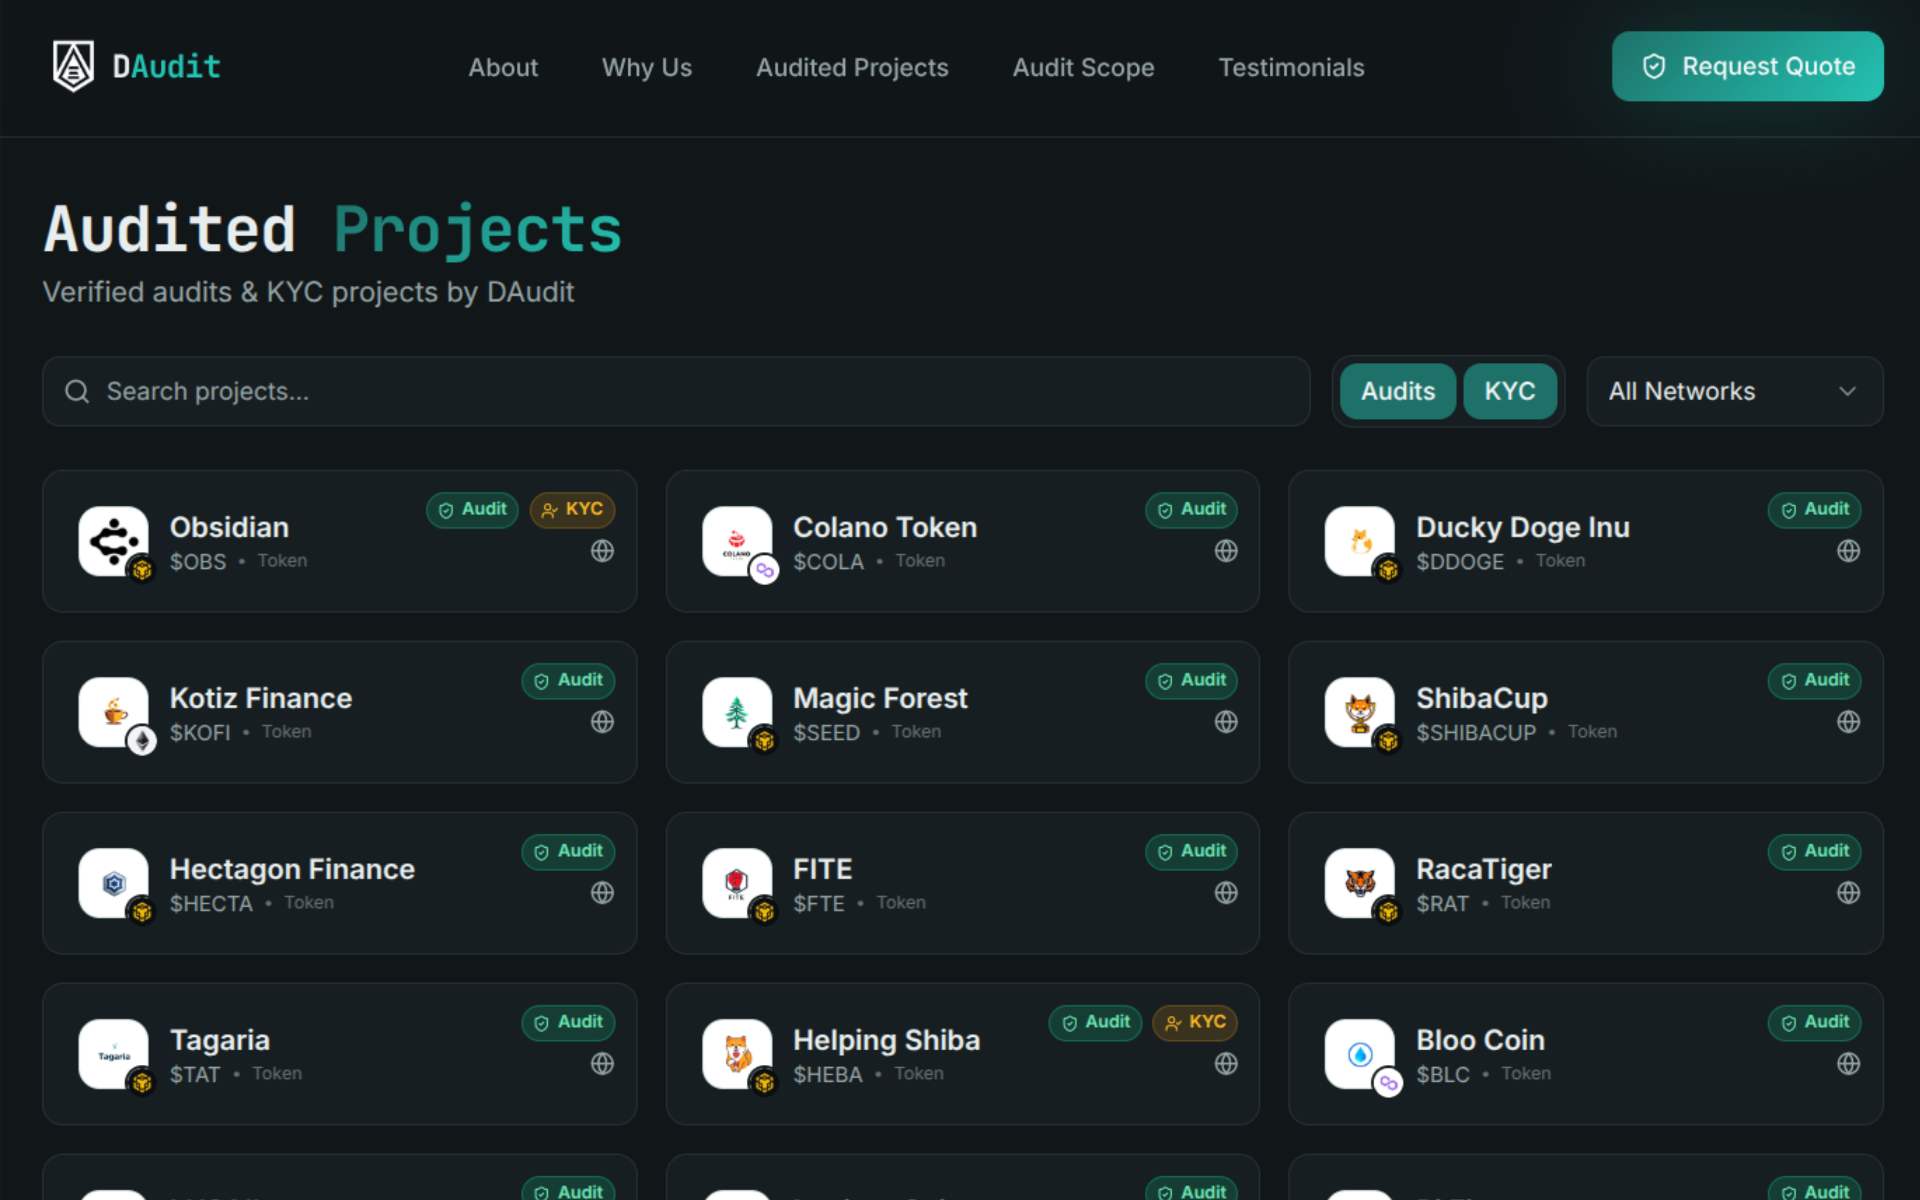Open Testimonials nav link
1920x1200 pixels.
click(1291, 67)
